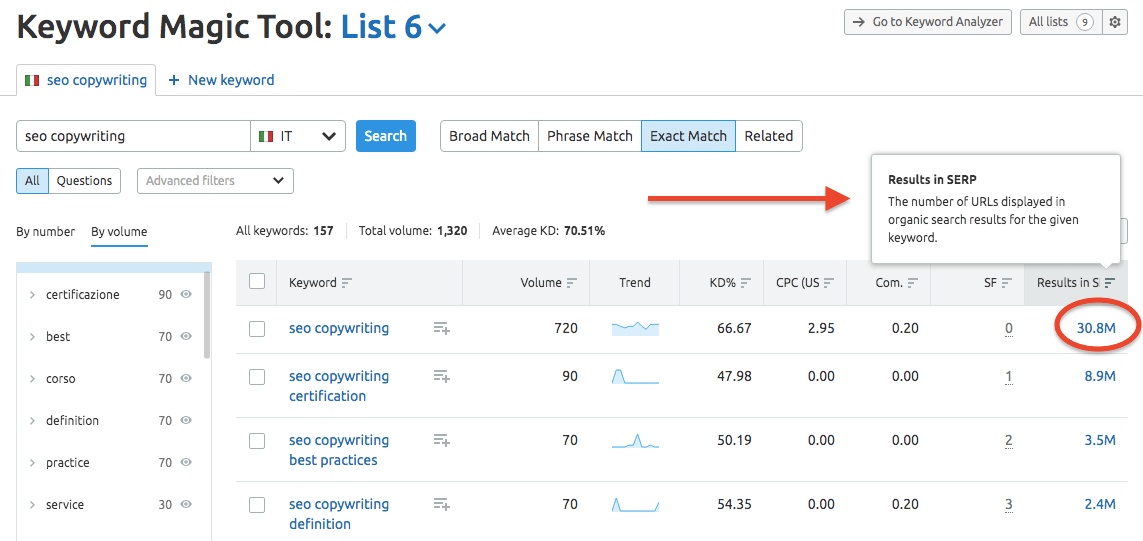Tick the select-all checkbox in table header
This screenshot has height=541, width=1143.
257,281
